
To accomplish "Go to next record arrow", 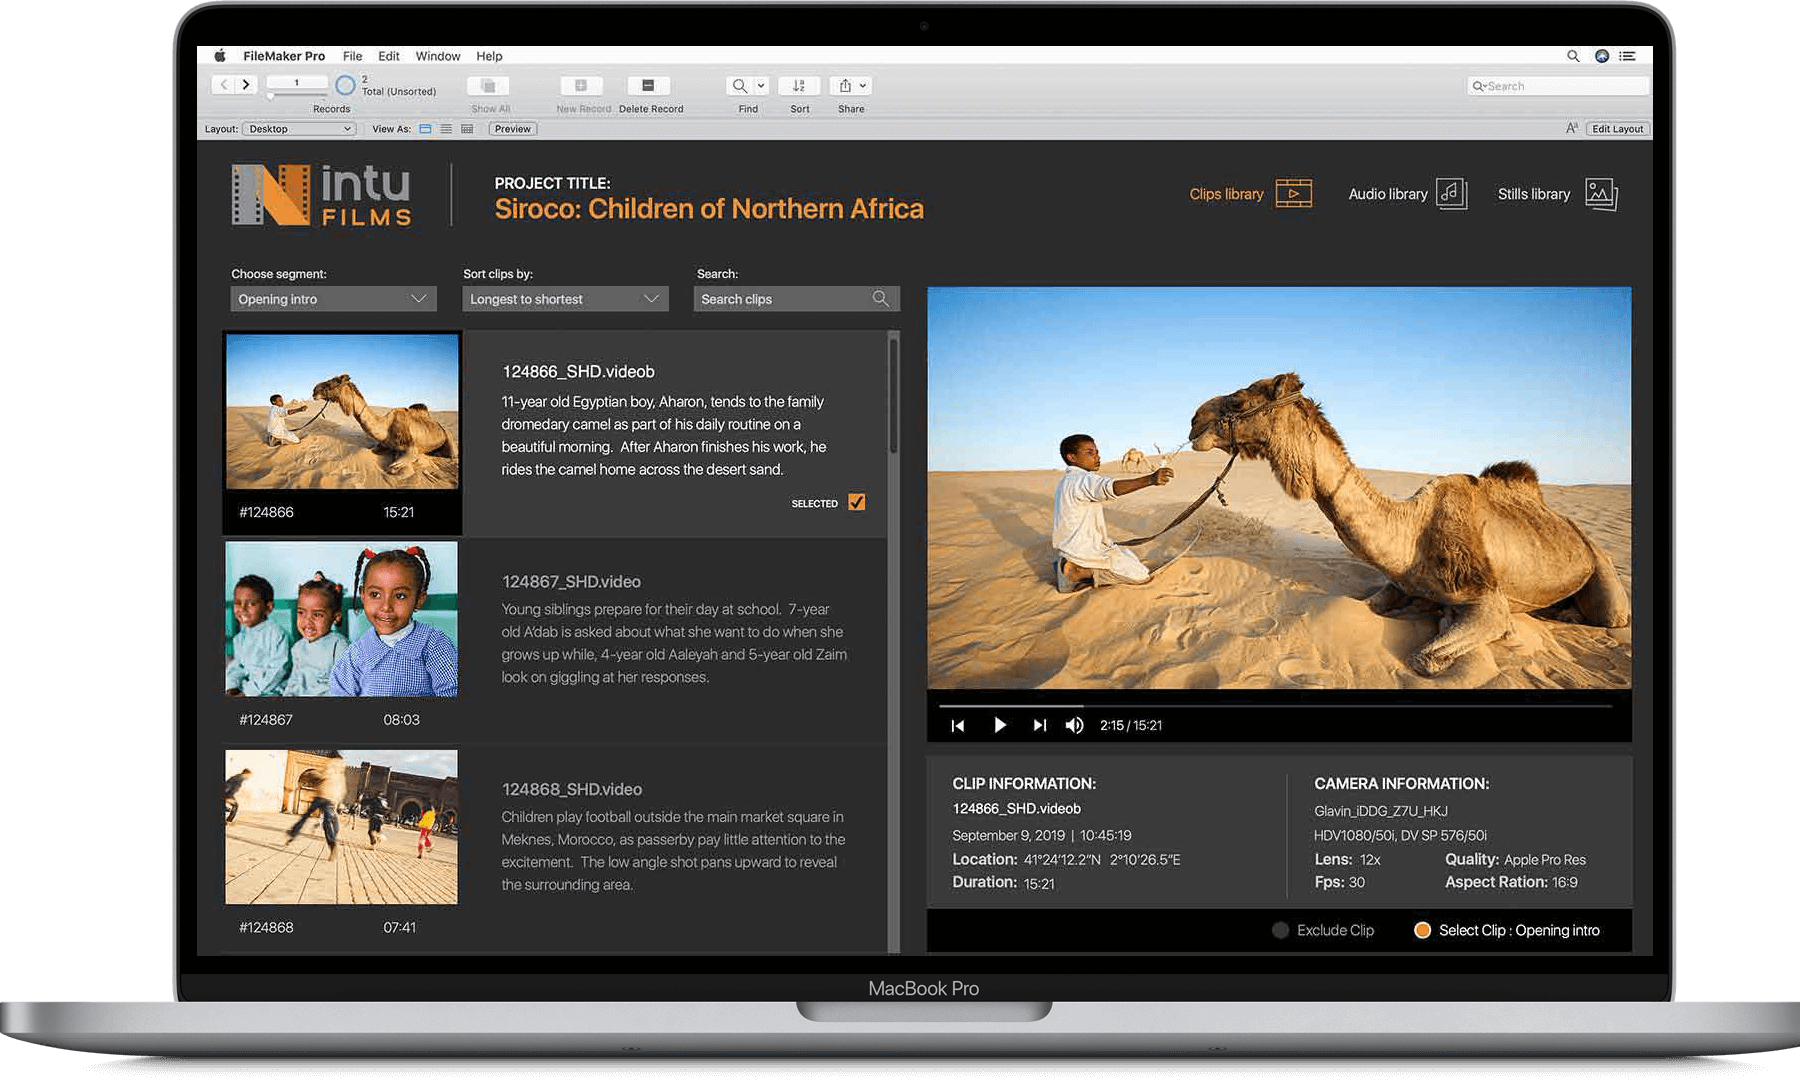I will [x=246, y=85].
